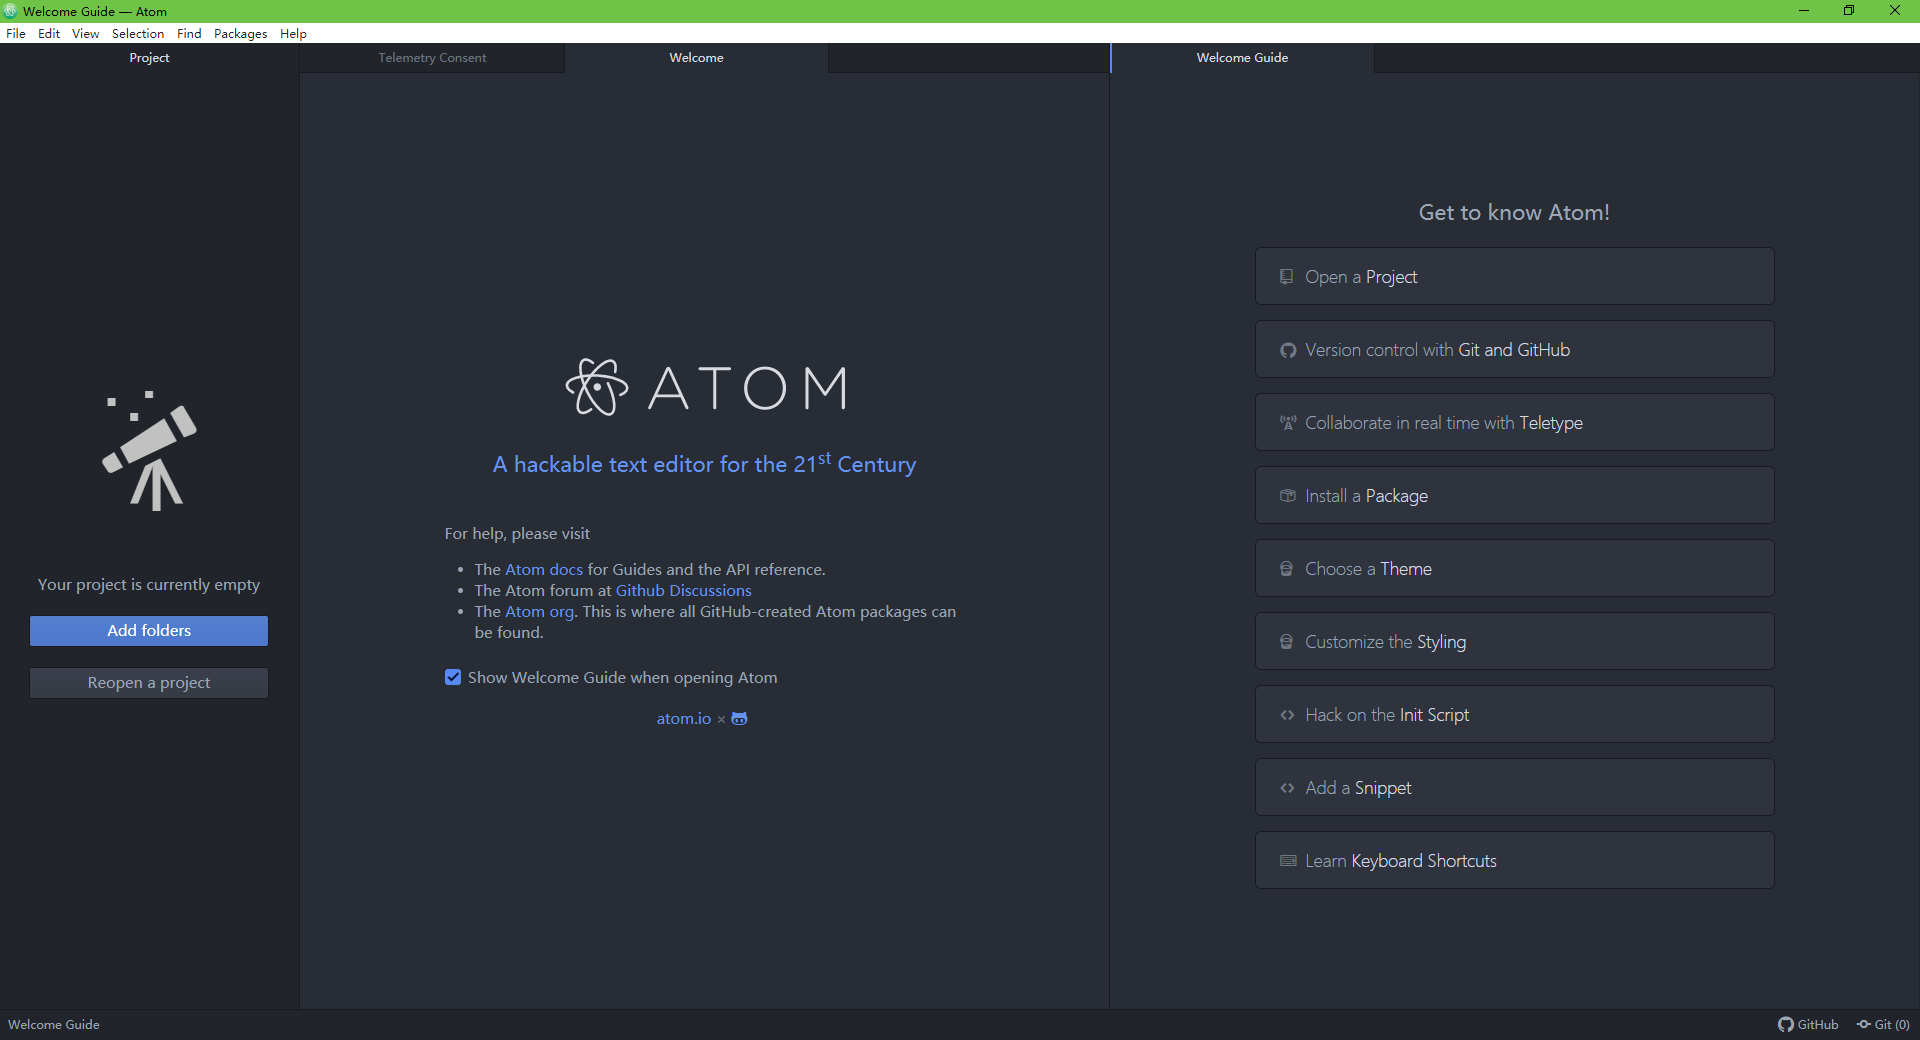1920x1040 pixels.
Task: Close the Atom window
Action: tap(1895, 11)
